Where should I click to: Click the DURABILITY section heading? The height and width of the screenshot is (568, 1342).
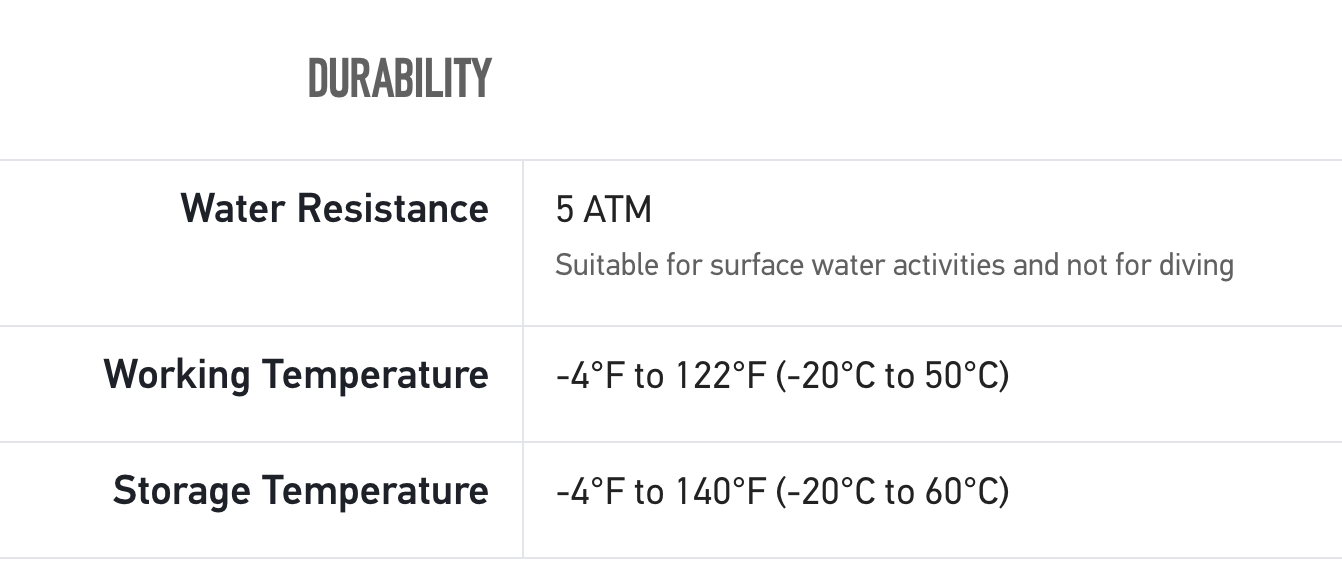point(399,79)
